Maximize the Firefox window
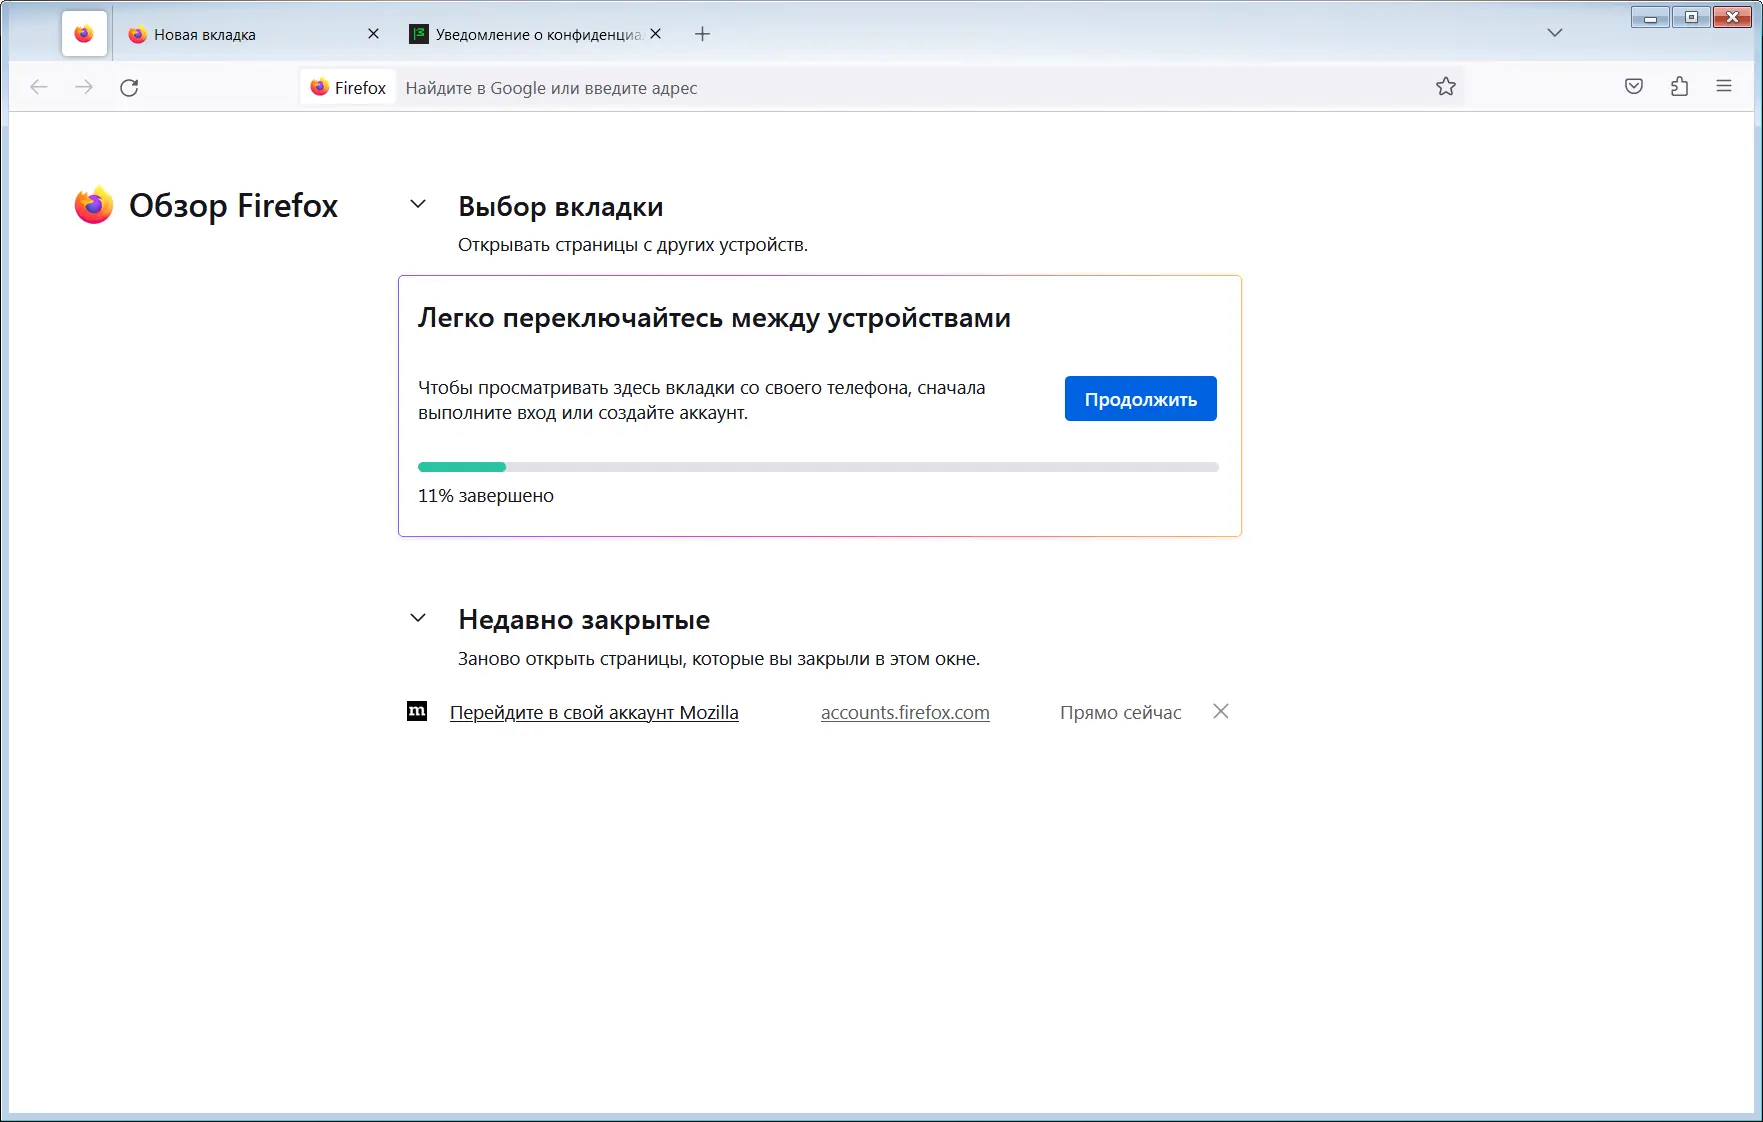The image size is (1763, 1122). click(1691, 17)
